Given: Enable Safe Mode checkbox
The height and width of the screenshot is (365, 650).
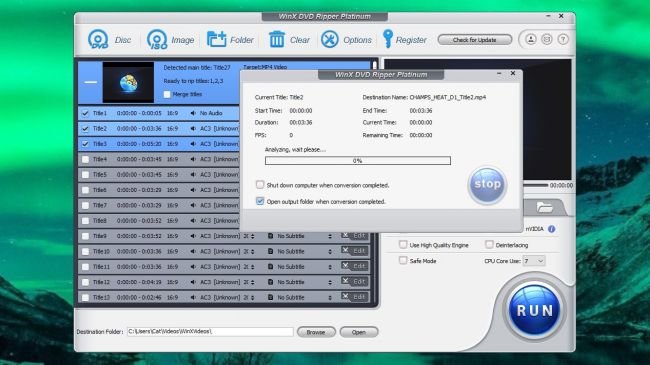Looking at the screenshot, I should 403,260.
